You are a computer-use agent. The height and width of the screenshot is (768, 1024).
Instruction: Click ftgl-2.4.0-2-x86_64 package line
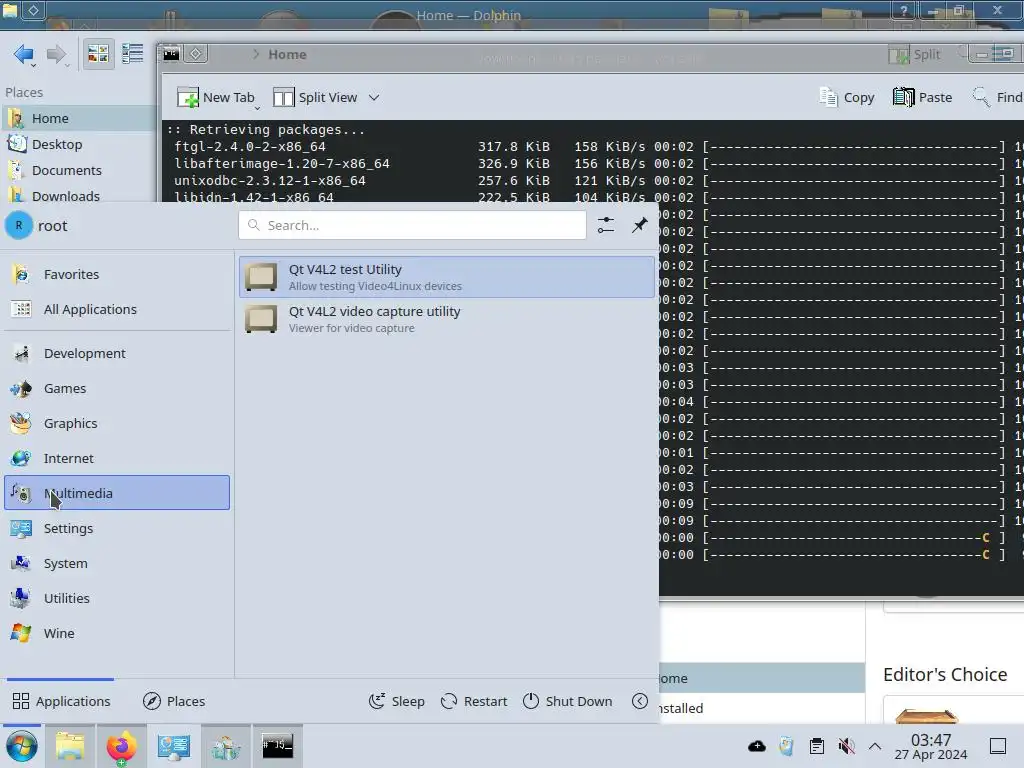(249, 146)
